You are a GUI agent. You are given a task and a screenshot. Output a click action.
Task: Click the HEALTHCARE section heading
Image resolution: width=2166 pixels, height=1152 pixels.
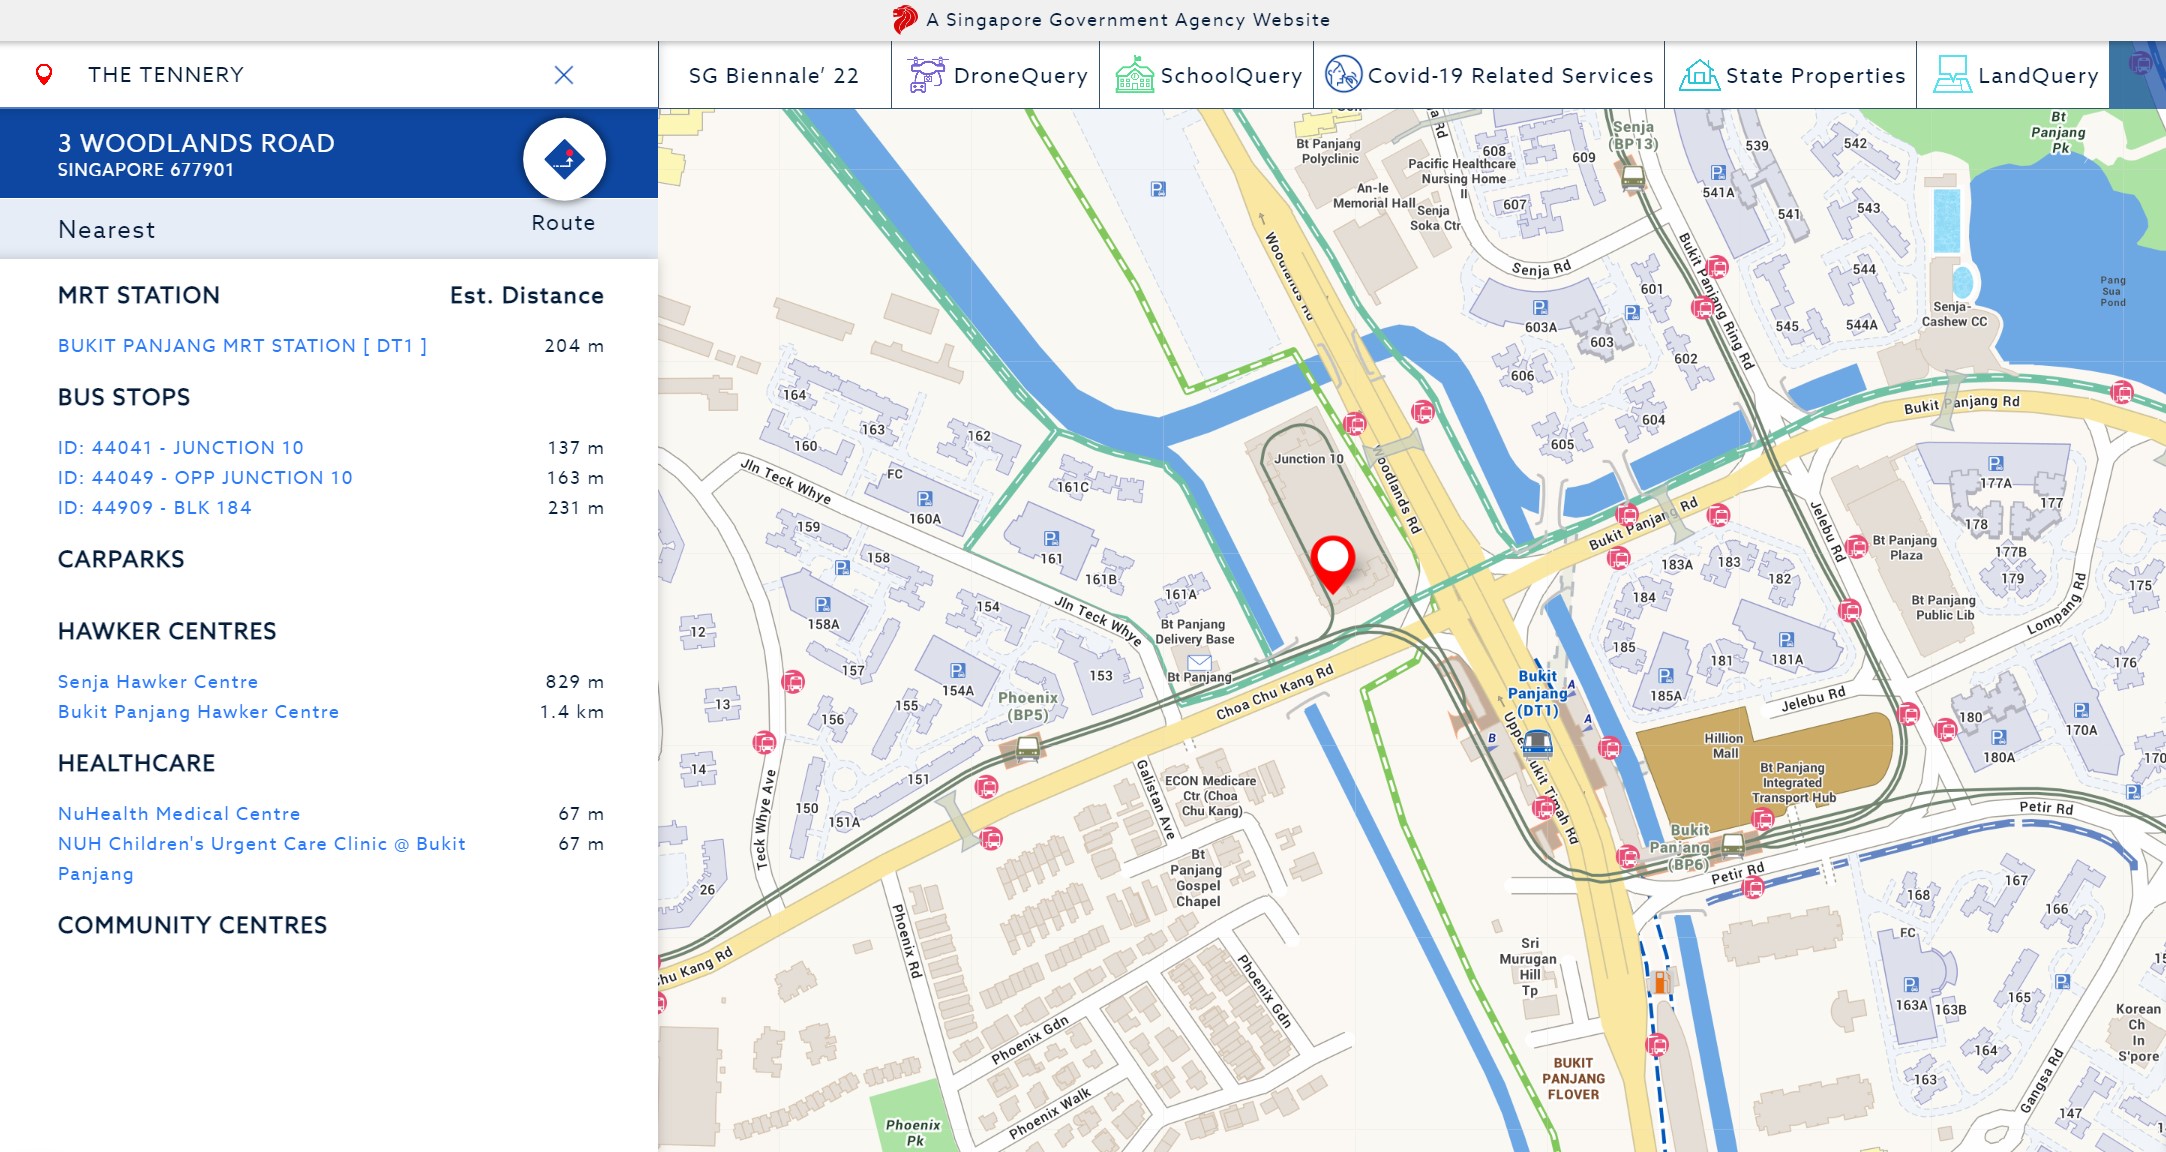[136, 763]
